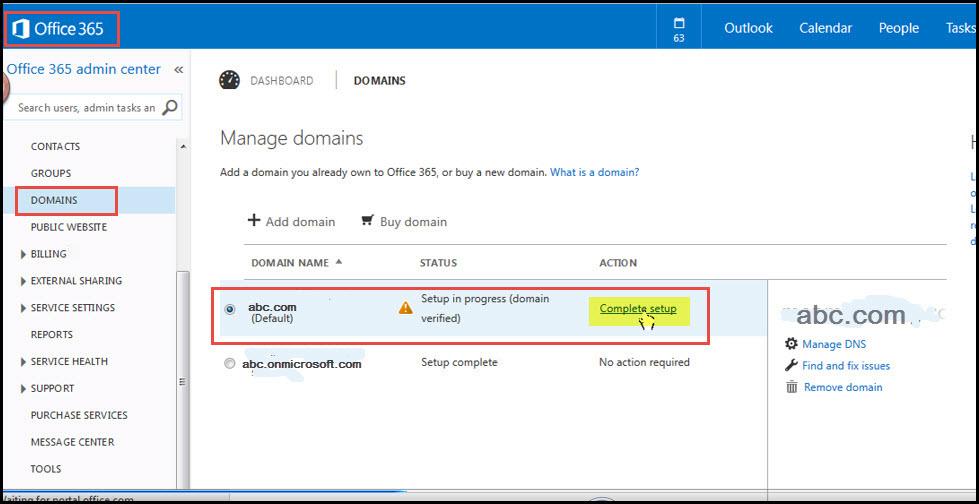
Task: Click the shopping cart Buy domain icon
Action: tap(368, 220)
